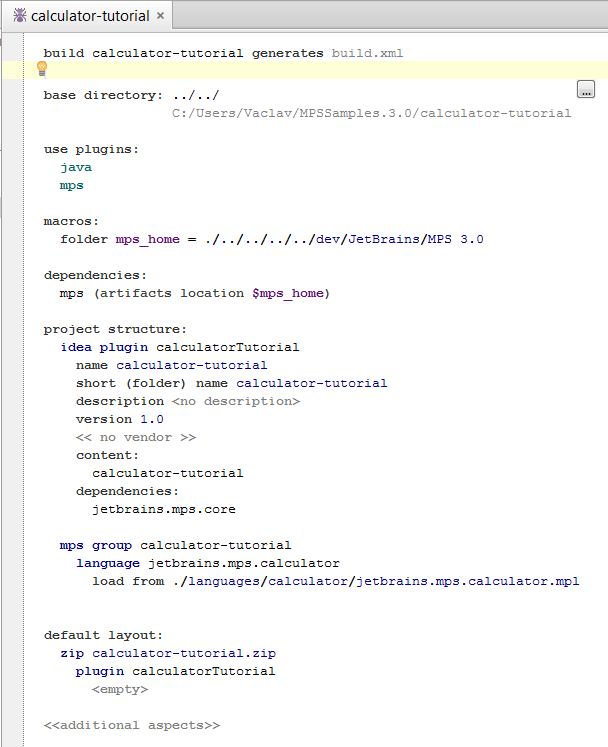Select the mps plugin entry

(x=71, y=186)
